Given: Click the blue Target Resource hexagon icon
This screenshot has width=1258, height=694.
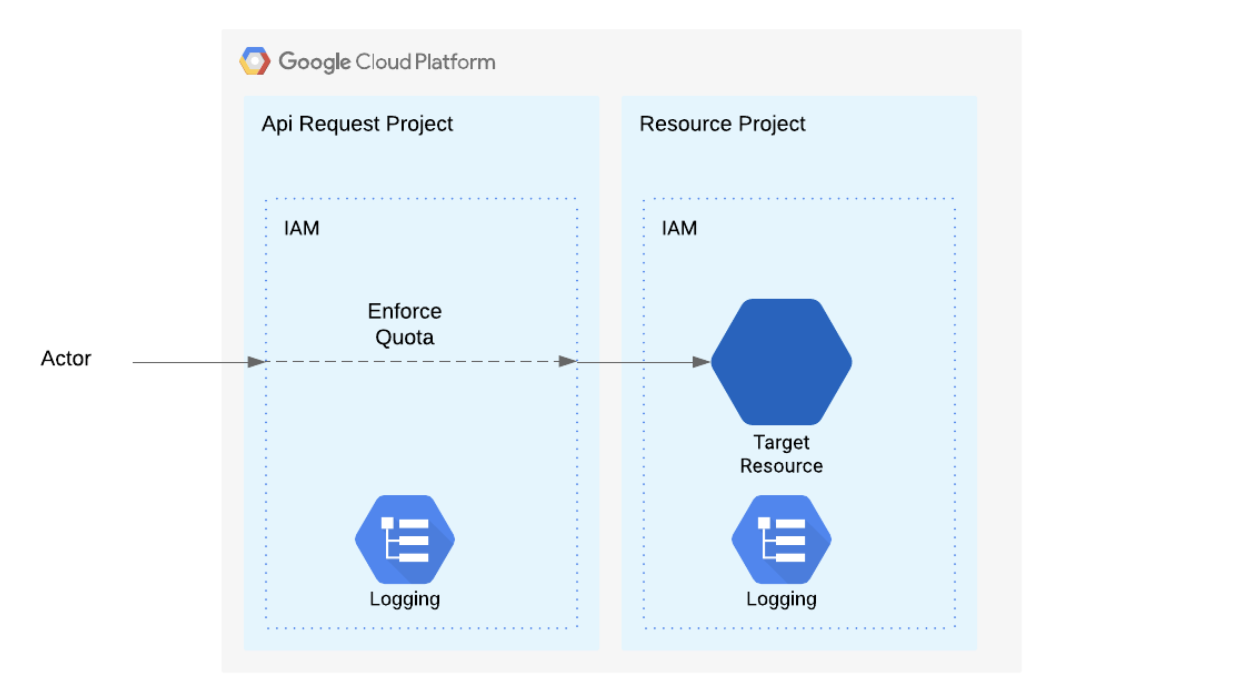Looking at the screenshot, I should (781, 361).
